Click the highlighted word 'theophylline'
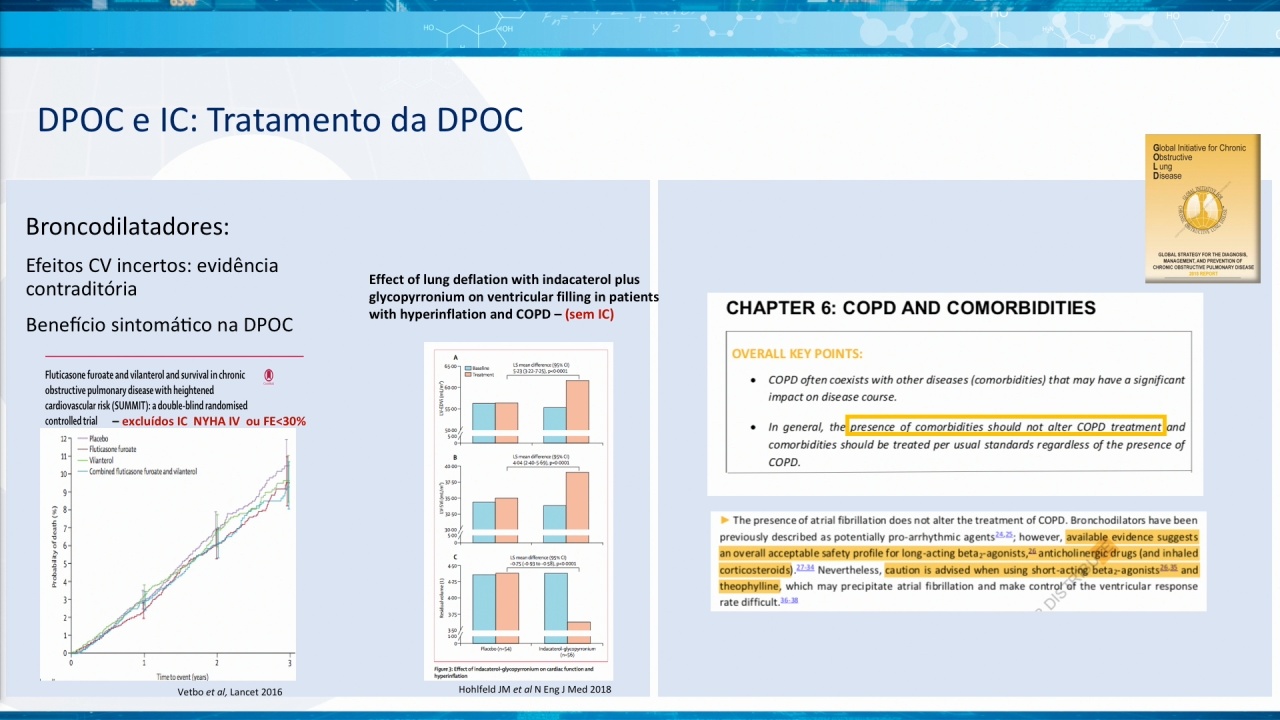The width and height of the screenshot is (1280, 720). tap(750, 586)
